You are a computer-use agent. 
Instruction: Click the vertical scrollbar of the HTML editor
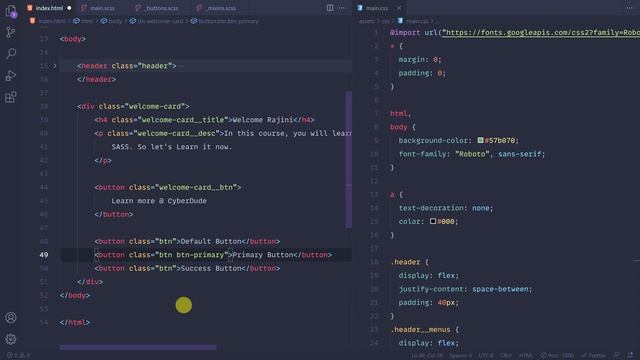click(x=349, y=159)
